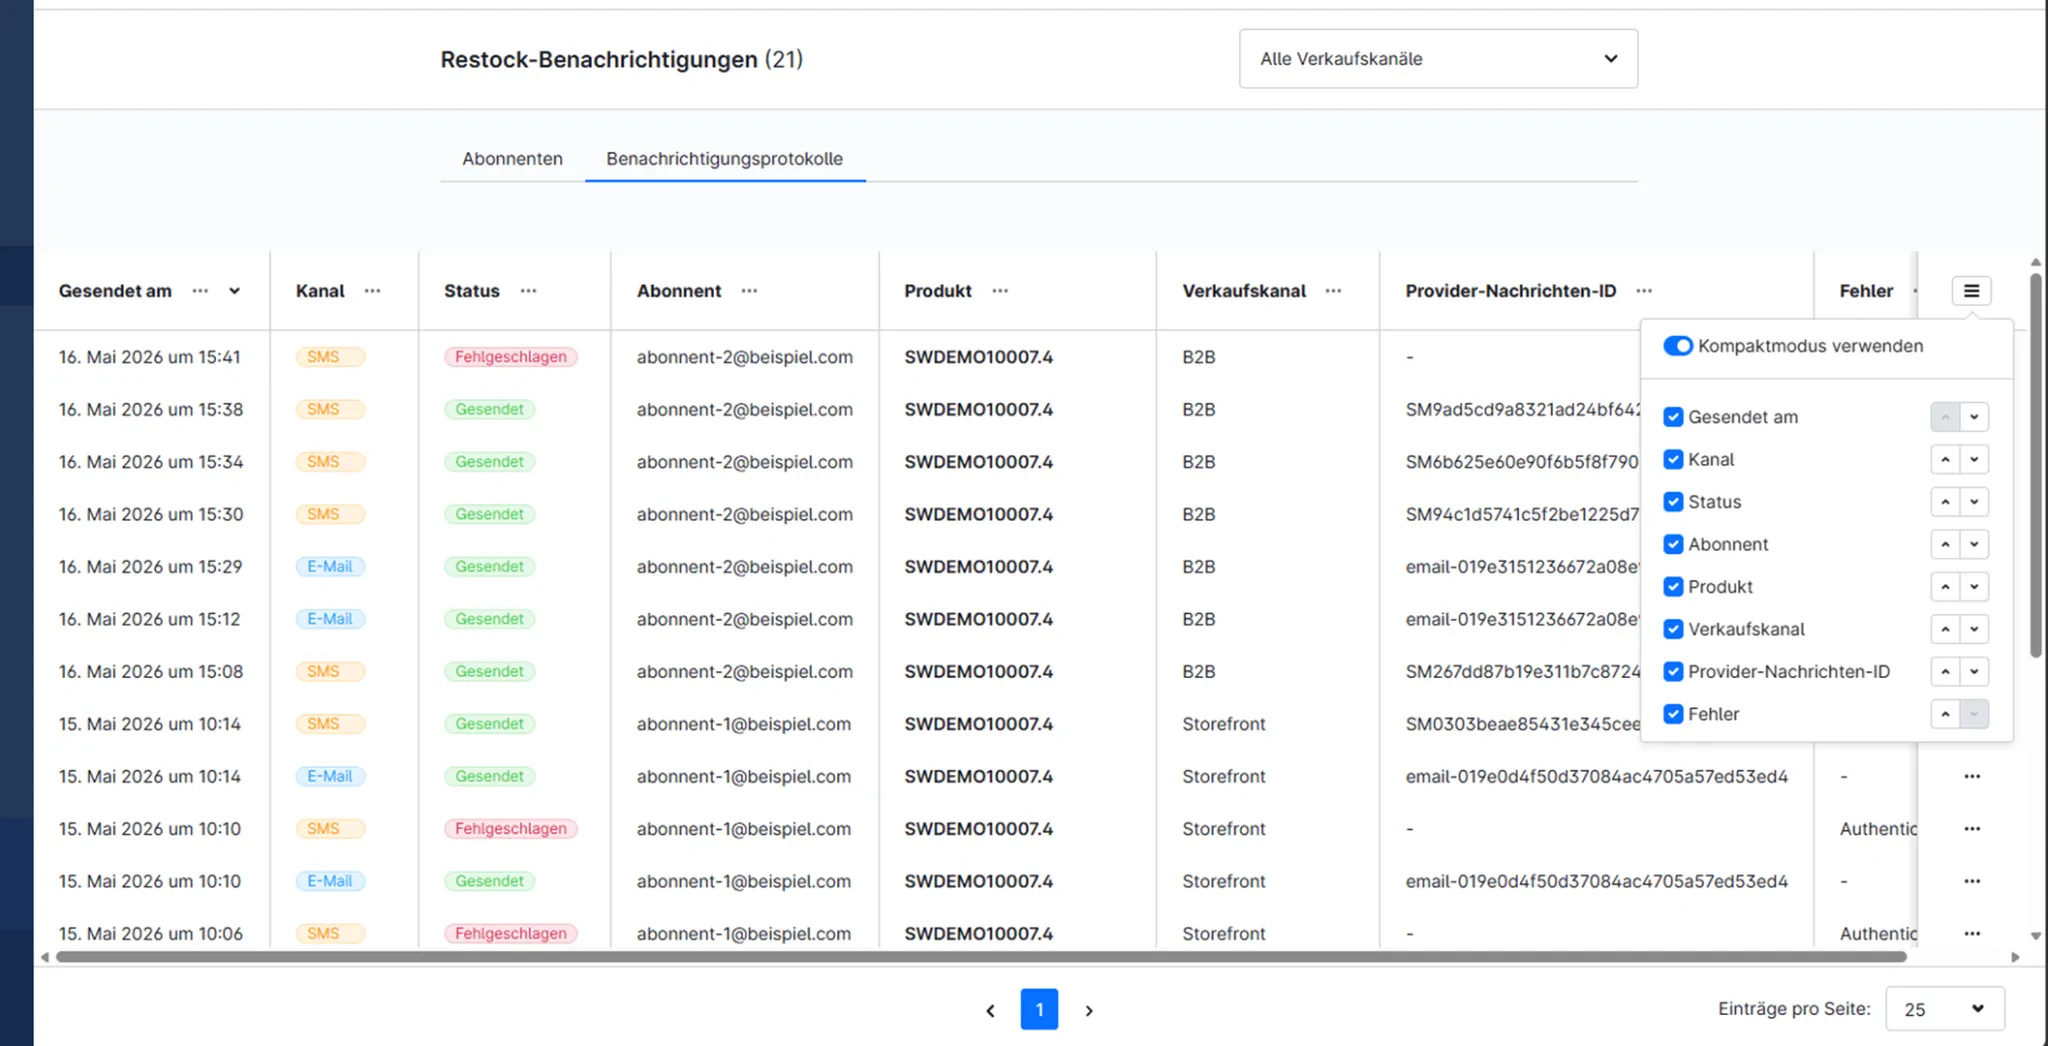Screen dimensions: 2048x1046
Task: Move Gesendet am column down
Action: click(1974, 417)
